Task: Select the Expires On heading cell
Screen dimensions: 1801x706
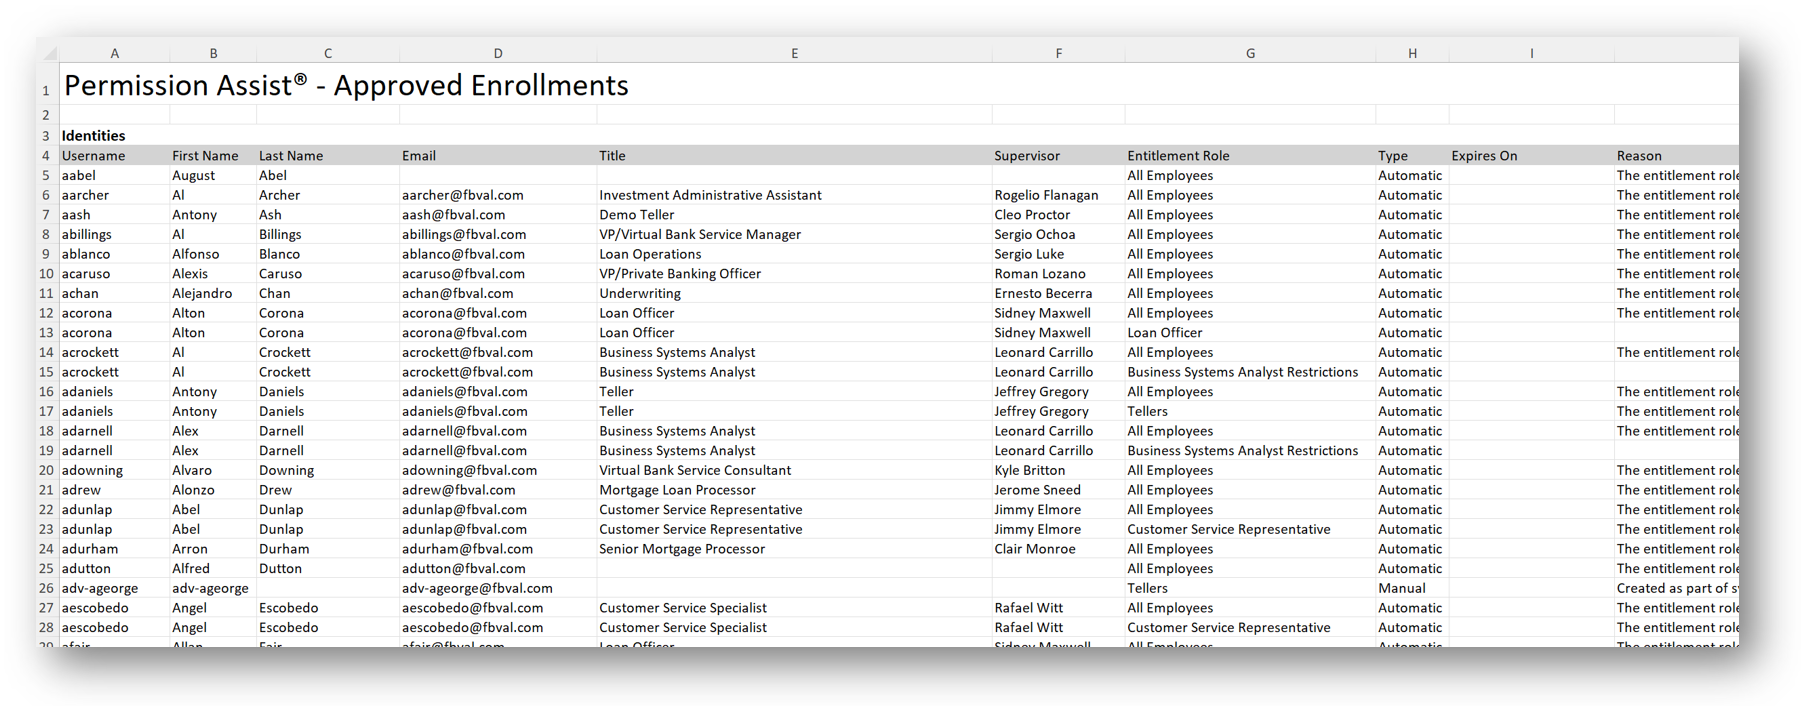Action: (x=1484, y=156)
